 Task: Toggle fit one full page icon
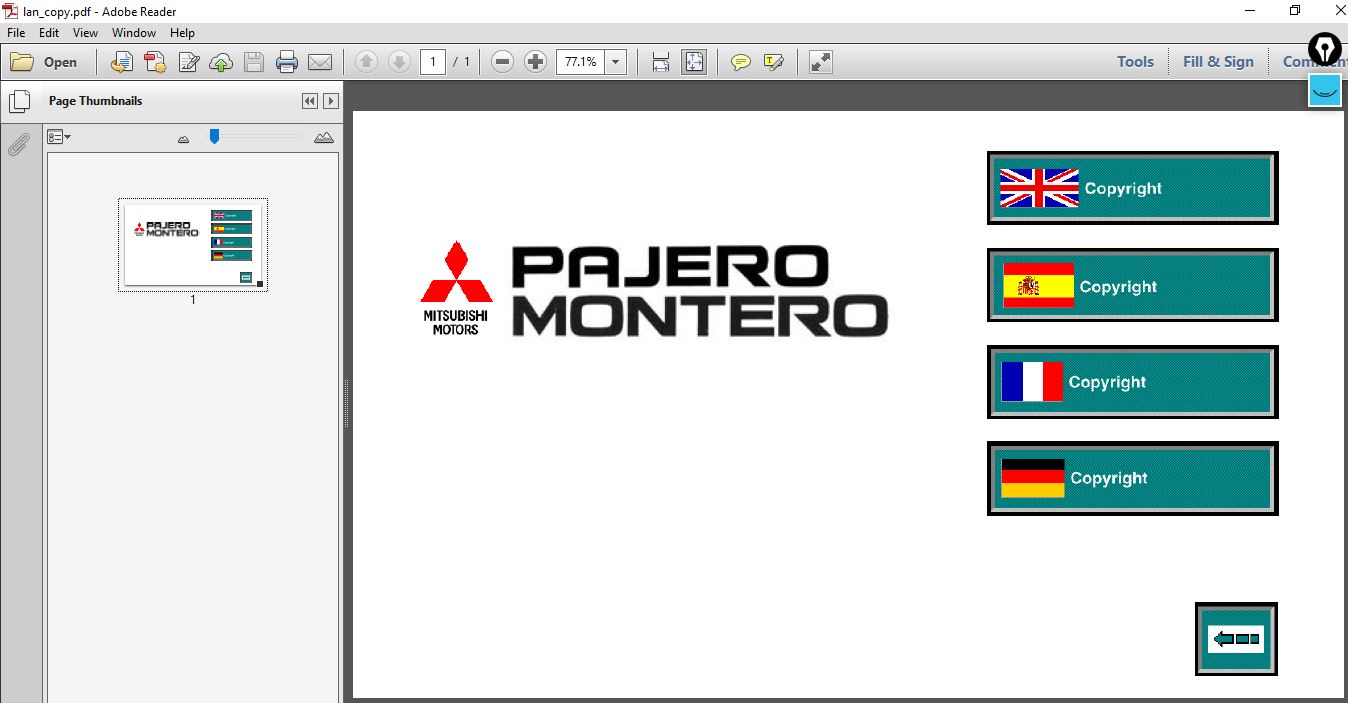694,62
